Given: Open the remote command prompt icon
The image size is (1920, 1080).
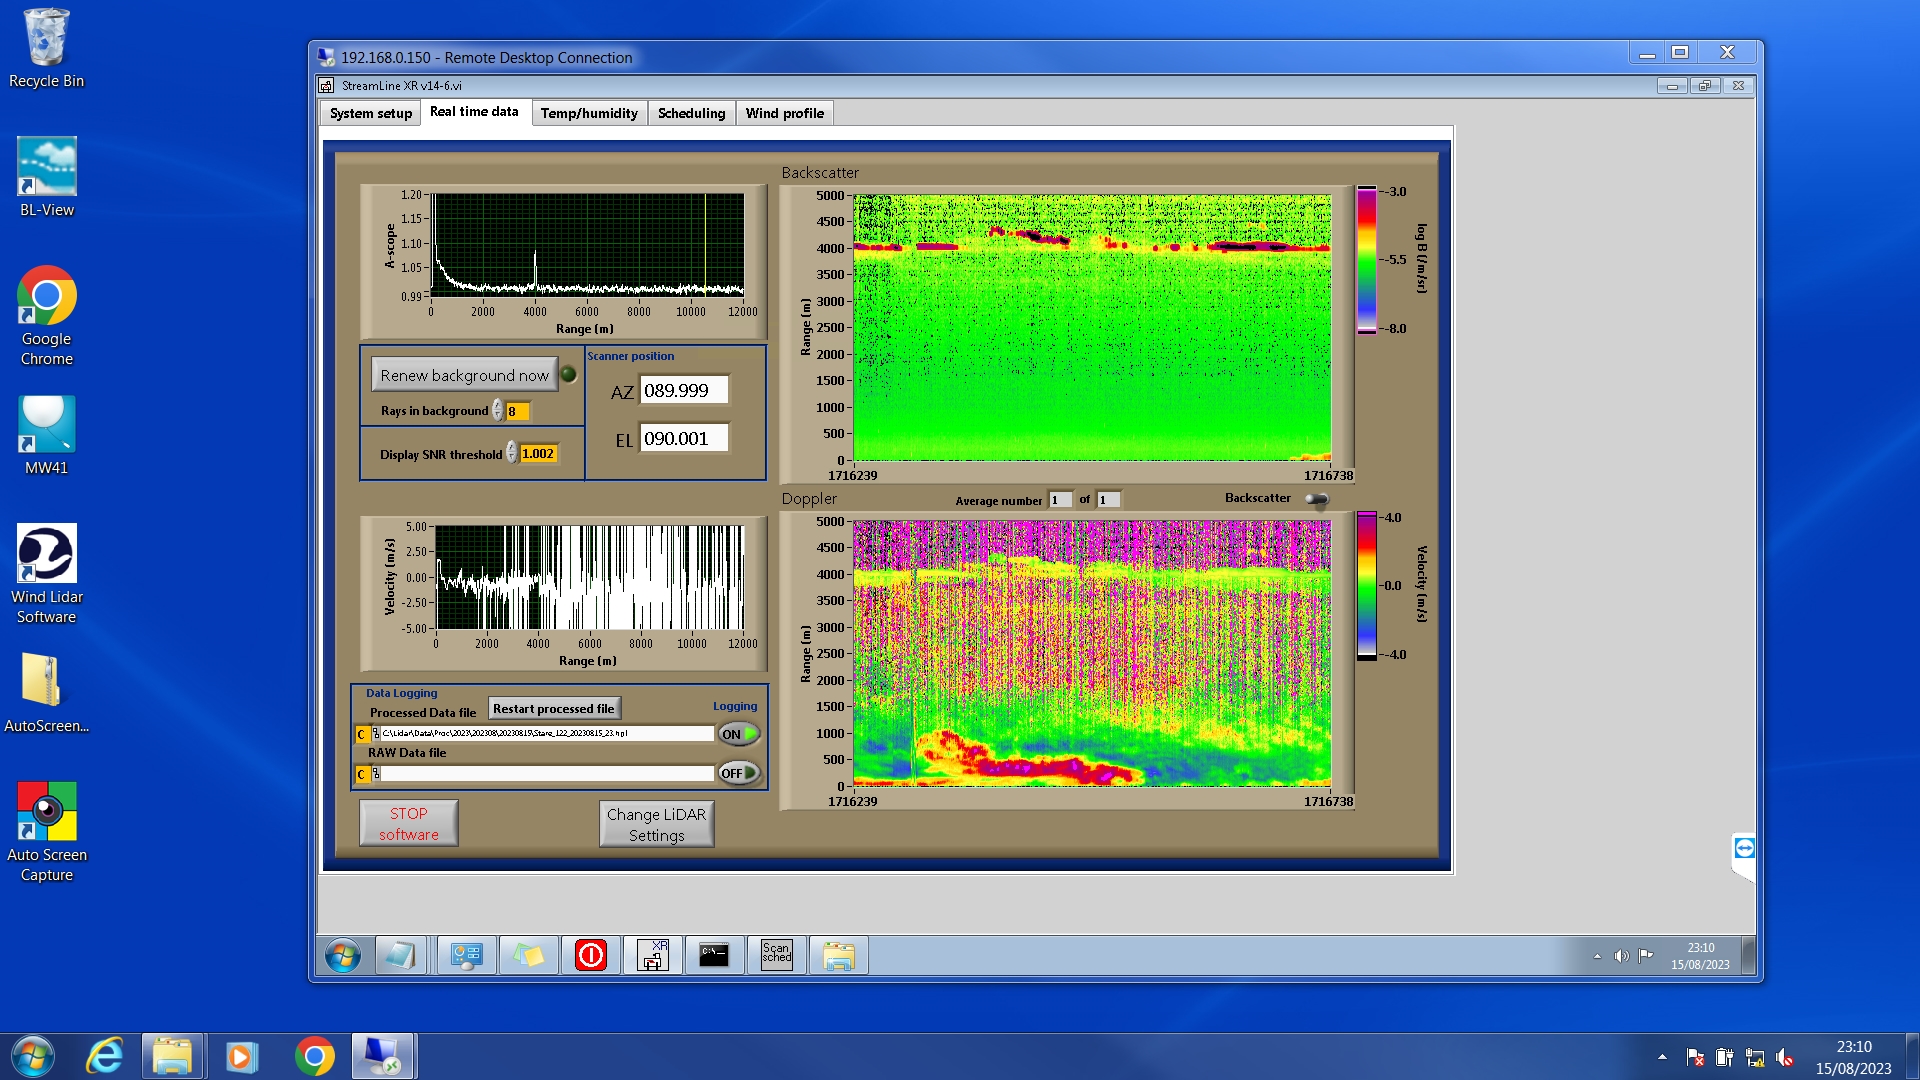Looking at the screenshot, I should click(x=714, y=955).
